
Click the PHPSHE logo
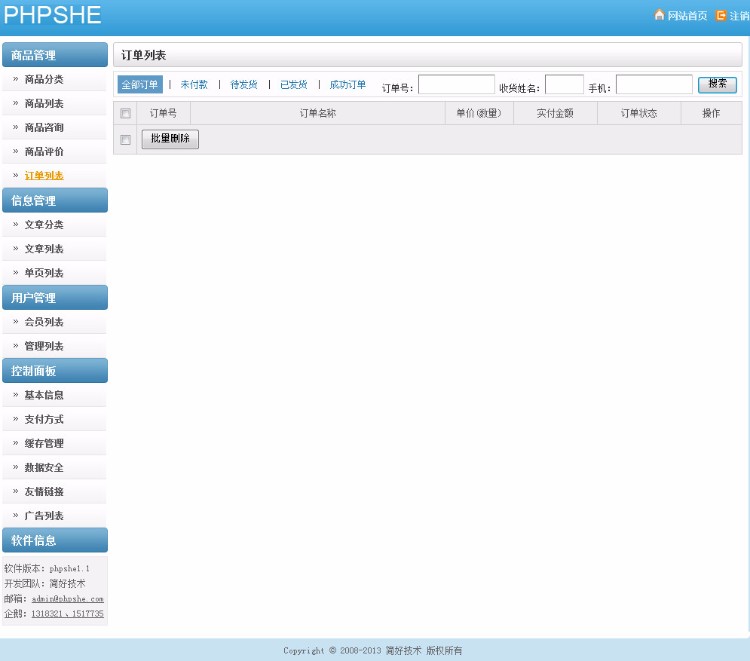pos(53,15)
